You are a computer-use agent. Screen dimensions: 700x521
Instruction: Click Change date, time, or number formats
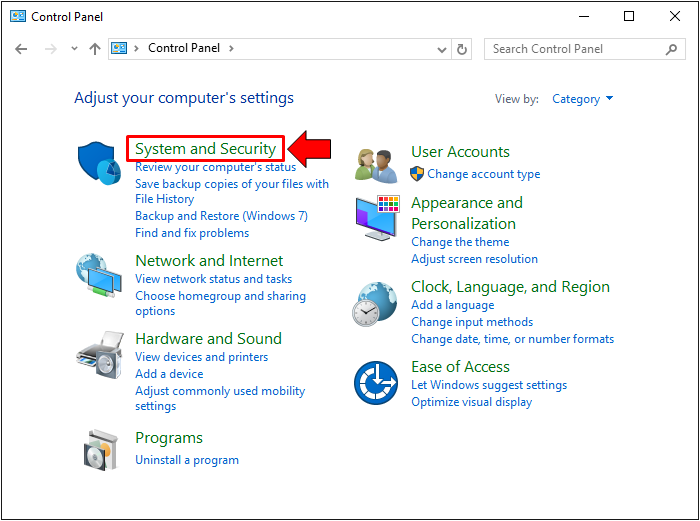click(512, 339)
